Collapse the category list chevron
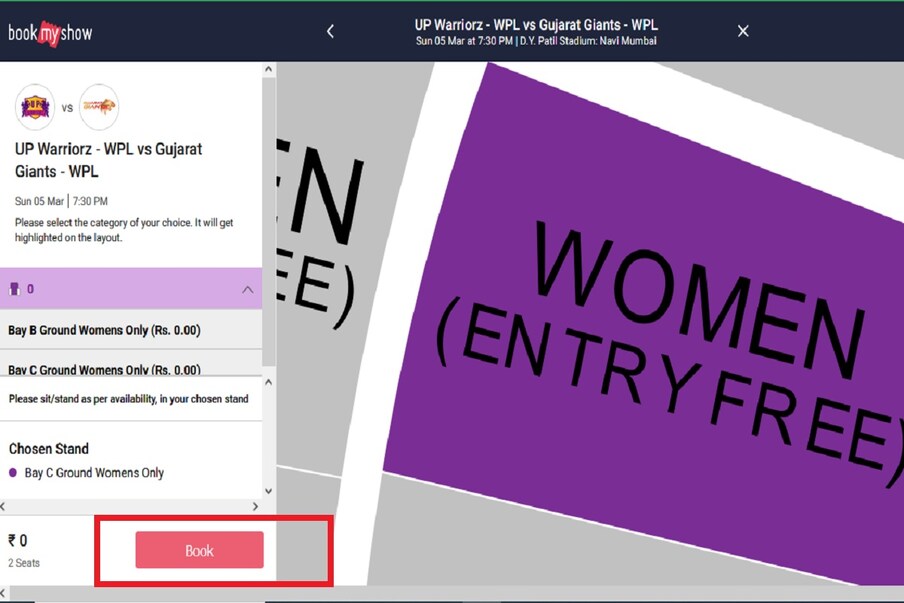Screen dimensions: 904x603 [247, 289]
